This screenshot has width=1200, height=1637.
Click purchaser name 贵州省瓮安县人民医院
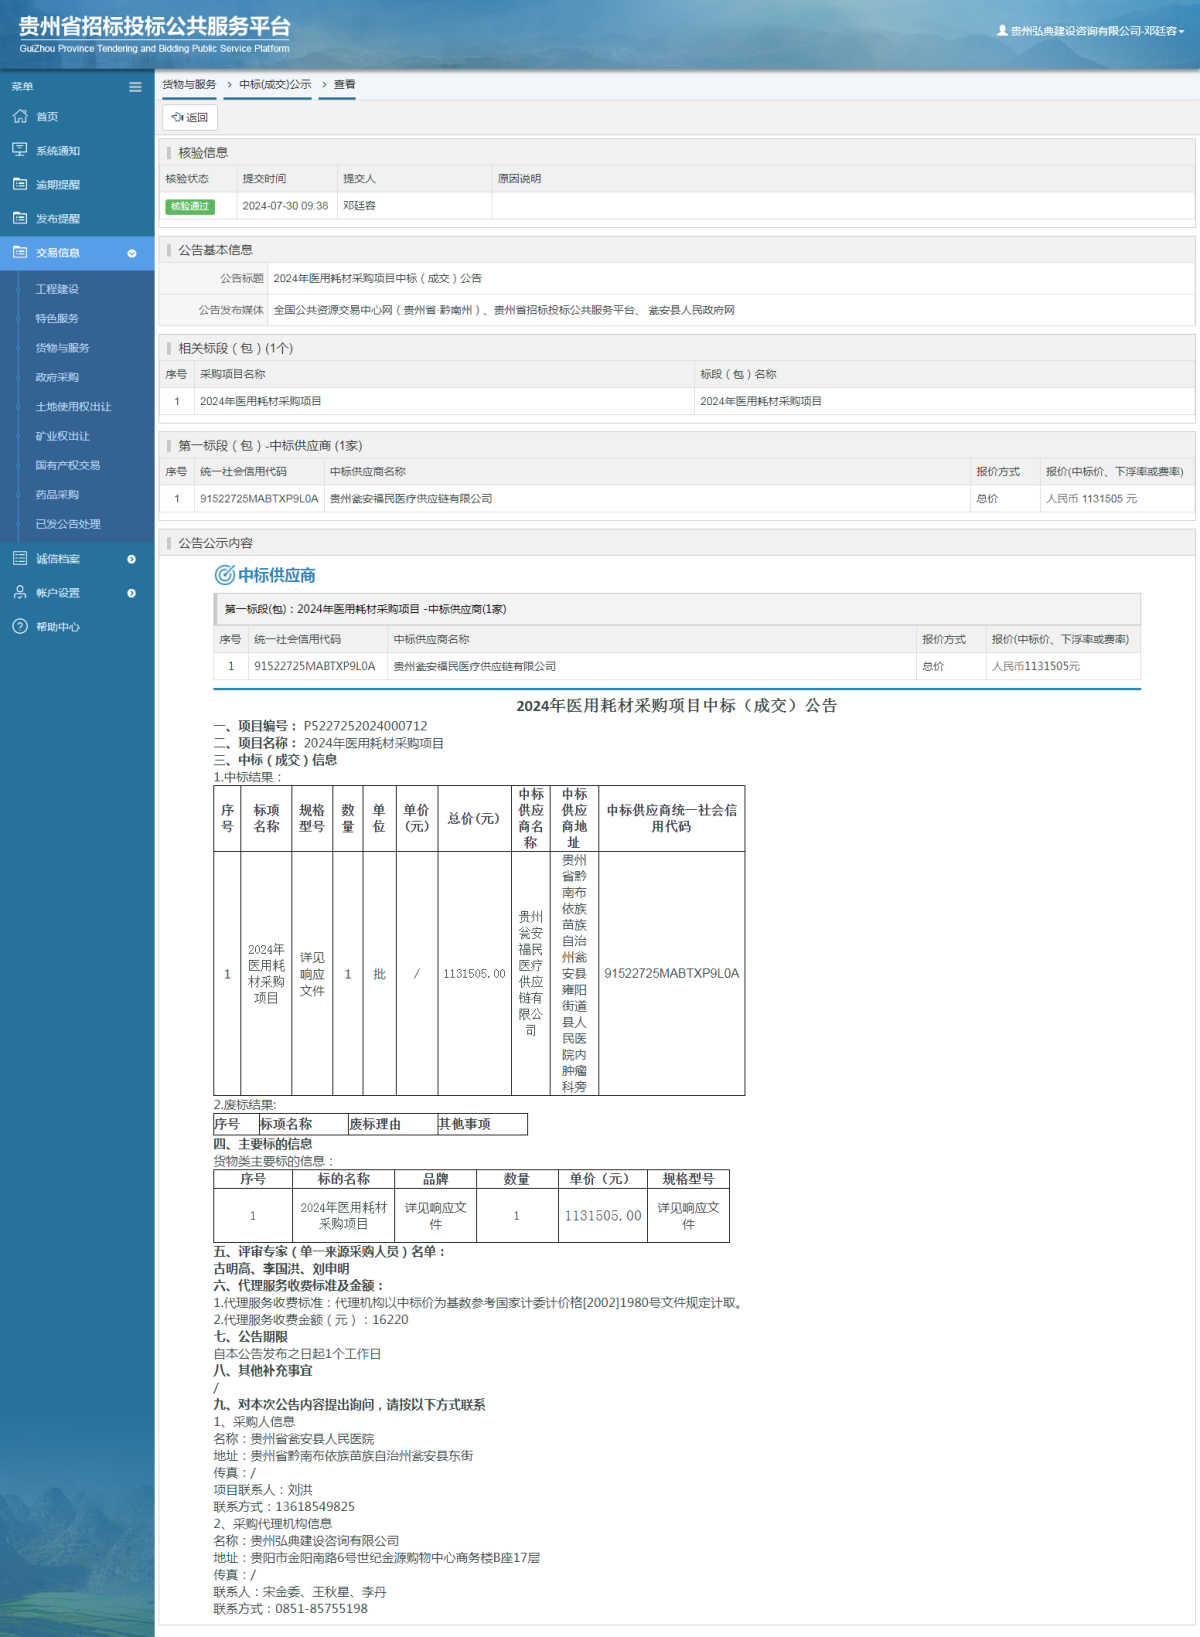pos(312,1439)
